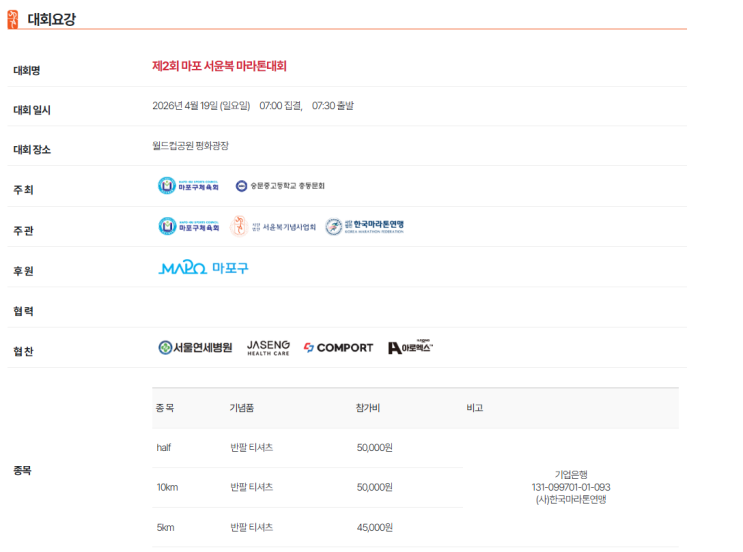
Task: Click the 주관 row label
Action: (23, 231)
